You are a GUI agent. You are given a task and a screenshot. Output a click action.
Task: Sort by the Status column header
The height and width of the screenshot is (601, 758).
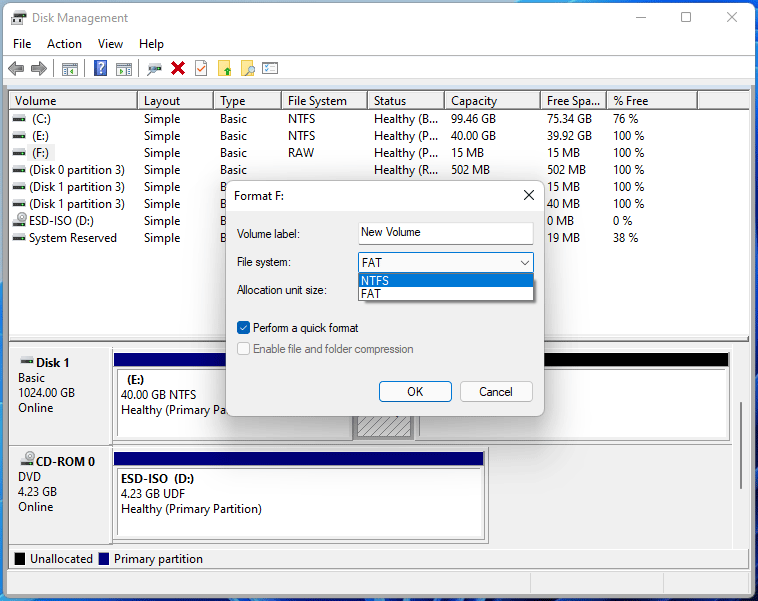(406, 101)
